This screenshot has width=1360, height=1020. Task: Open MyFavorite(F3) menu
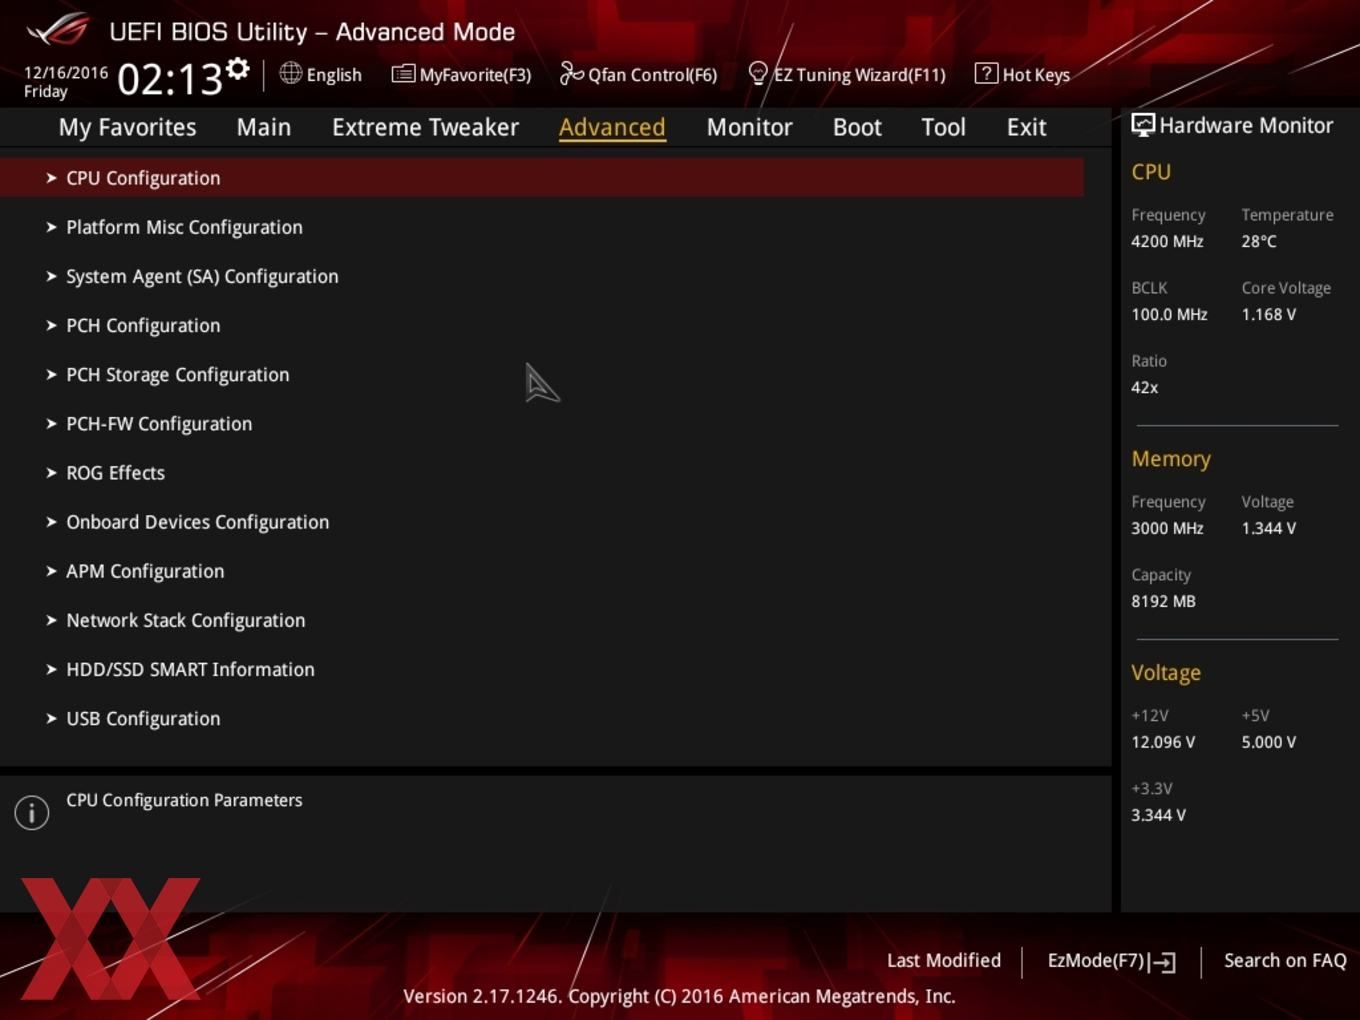click(x=461, y=74)
